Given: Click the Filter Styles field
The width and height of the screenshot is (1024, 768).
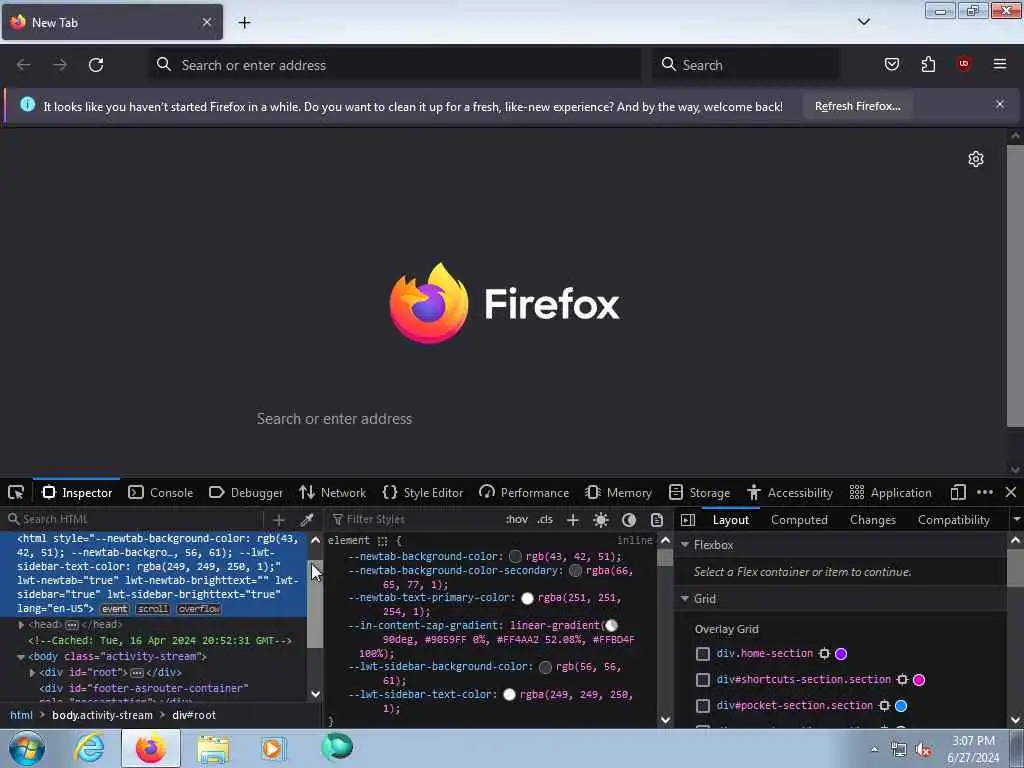Looking at the screenshot, I should (414, 519).
